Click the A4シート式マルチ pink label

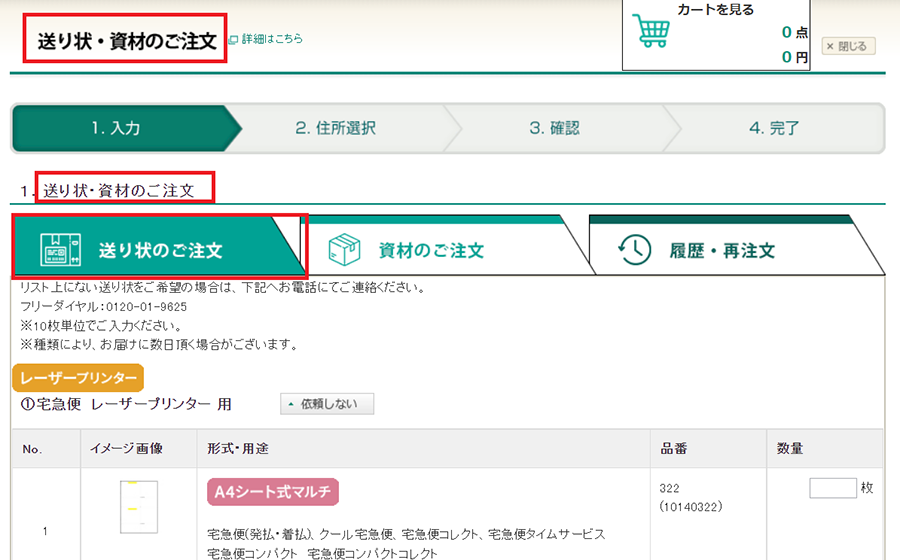[x=273, y=492]
